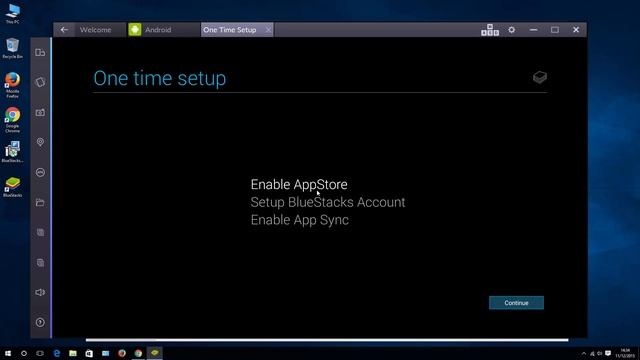Viewport: 640px width, 360px height.
Task: Open the Mozilla Firefox desktop shortcut
Action: [x=13, y=85]
